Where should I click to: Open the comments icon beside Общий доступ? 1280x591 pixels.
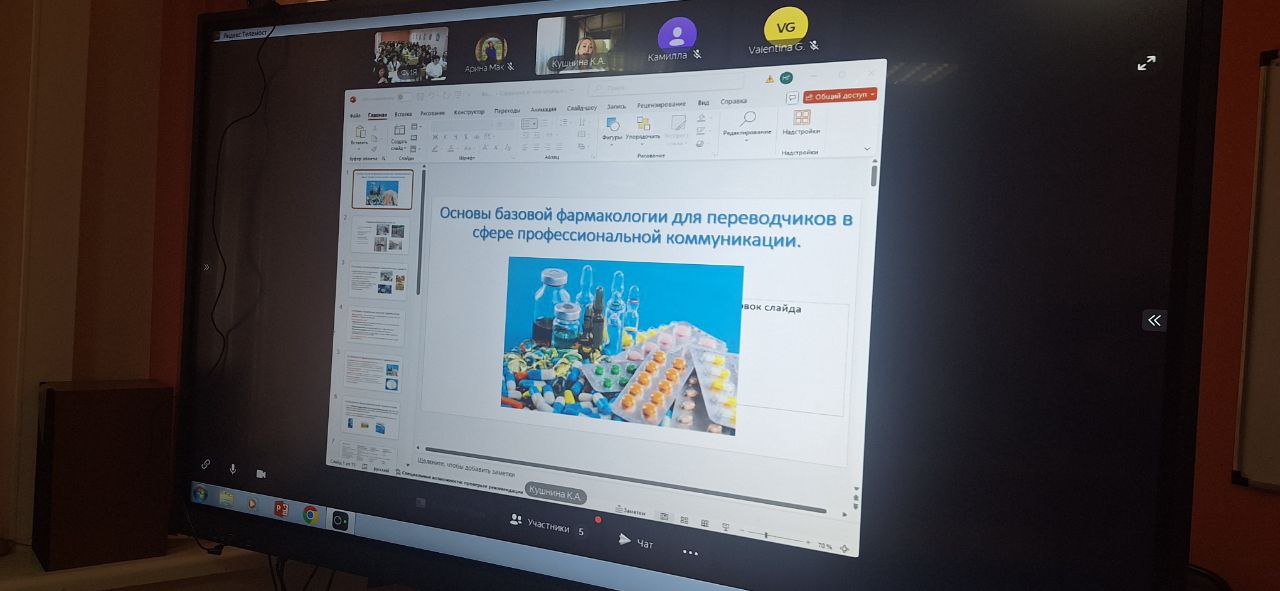point(792,97)
